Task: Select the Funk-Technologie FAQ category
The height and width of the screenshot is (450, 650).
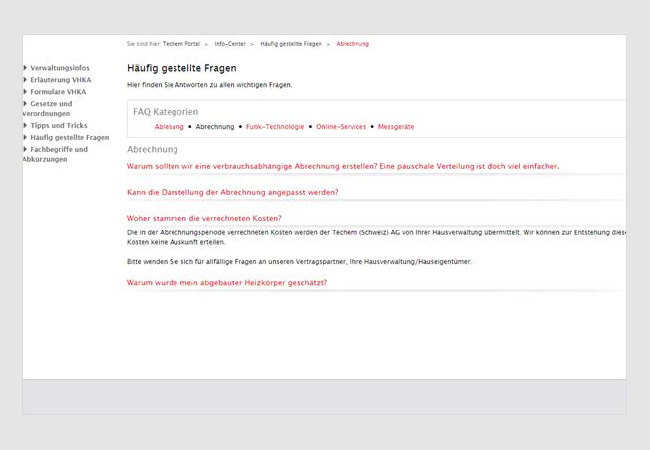Action: pos(275,127)
